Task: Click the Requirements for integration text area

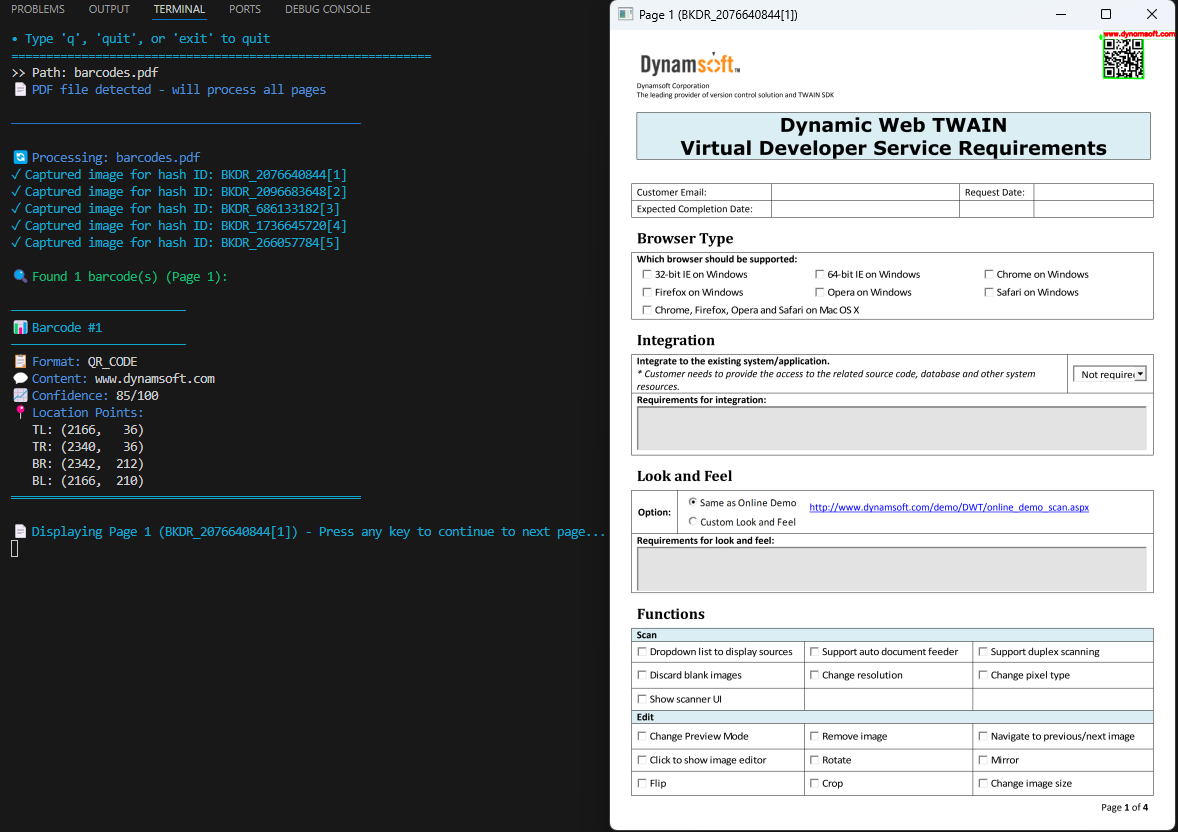Action: pyautogui.click(x=891, y=428)
